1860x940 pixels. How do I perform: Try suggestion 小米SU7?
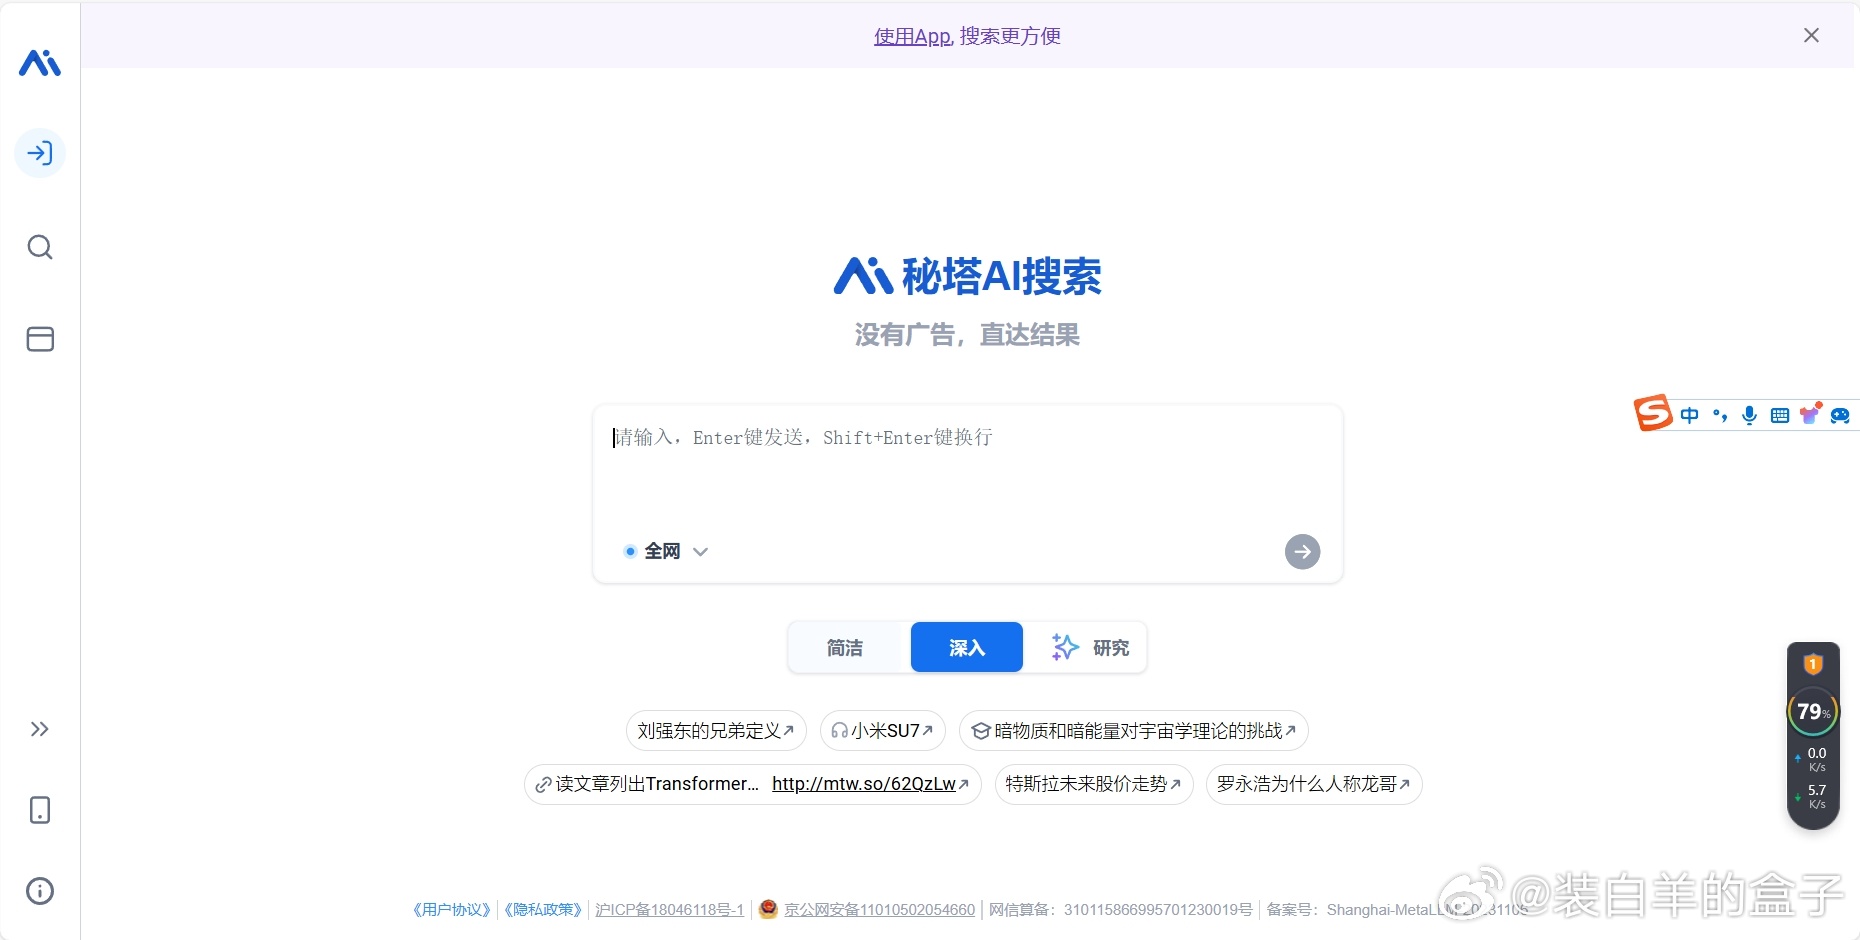883,731
